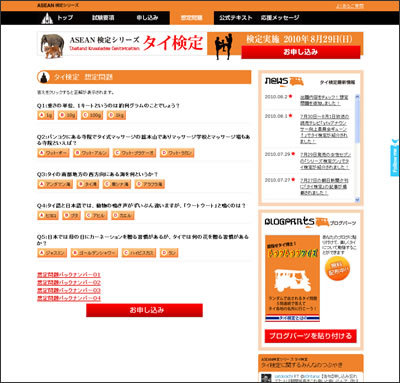Click the round orange 無料配布中 badge
This screenshot has height=383, width=400.
click(337, 269)
